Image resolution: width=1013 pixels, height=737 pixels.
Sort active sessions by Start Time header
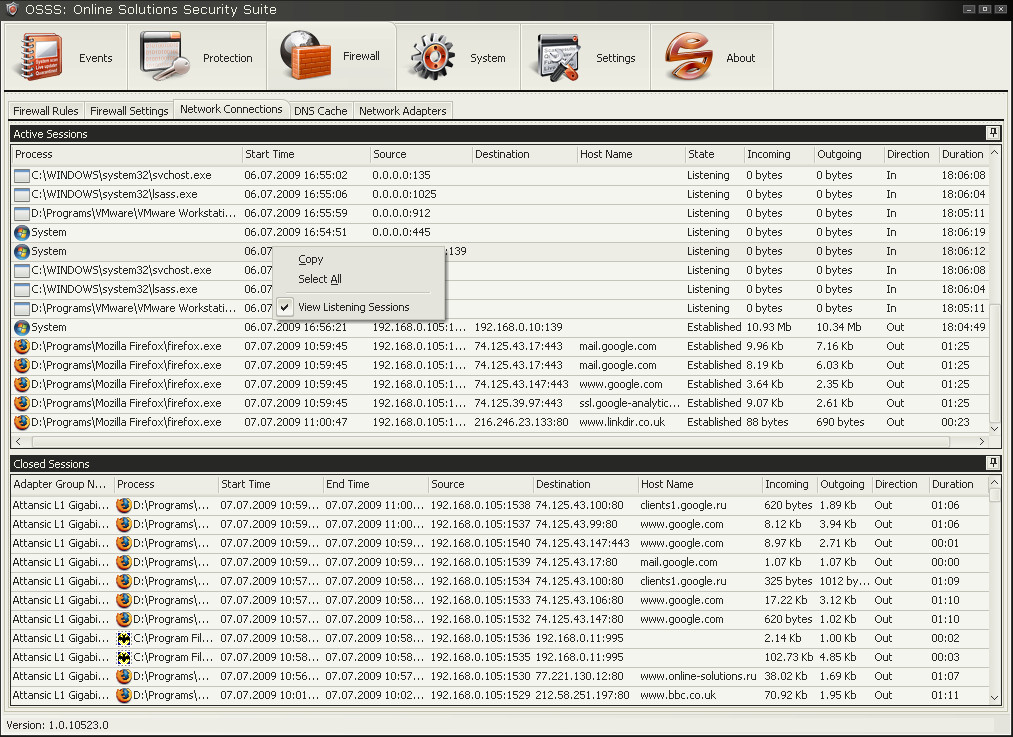(x=306, y=154)
